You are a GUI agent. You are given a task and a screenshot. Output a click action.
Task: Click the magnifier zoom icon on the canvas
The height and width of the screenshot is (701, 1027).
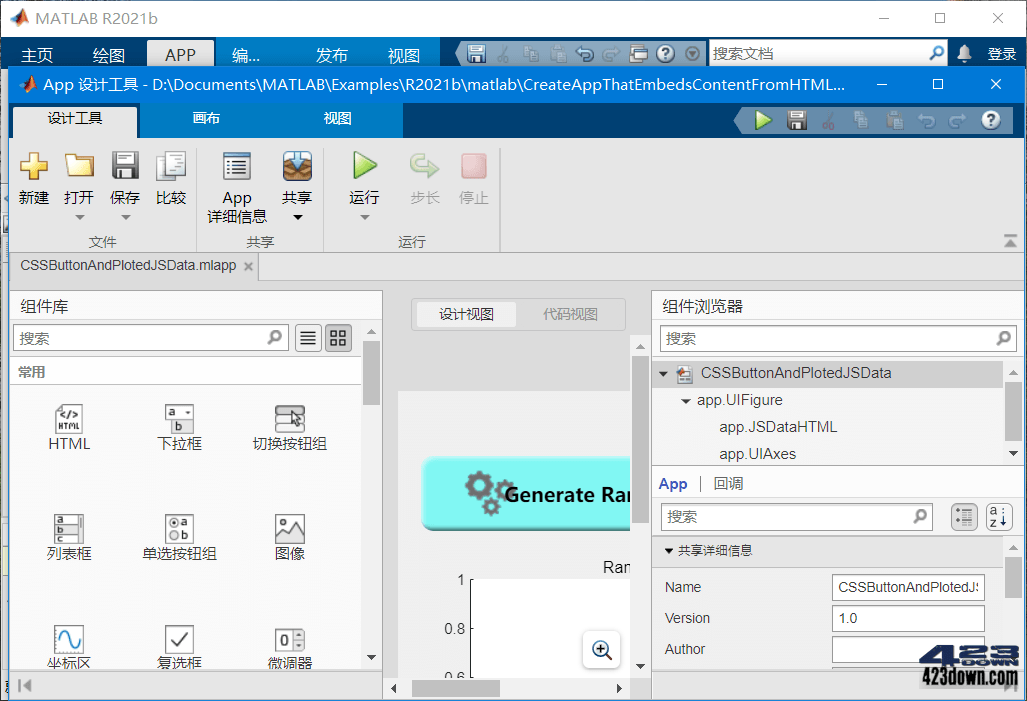pyautogui.click(x=601, y=650)
